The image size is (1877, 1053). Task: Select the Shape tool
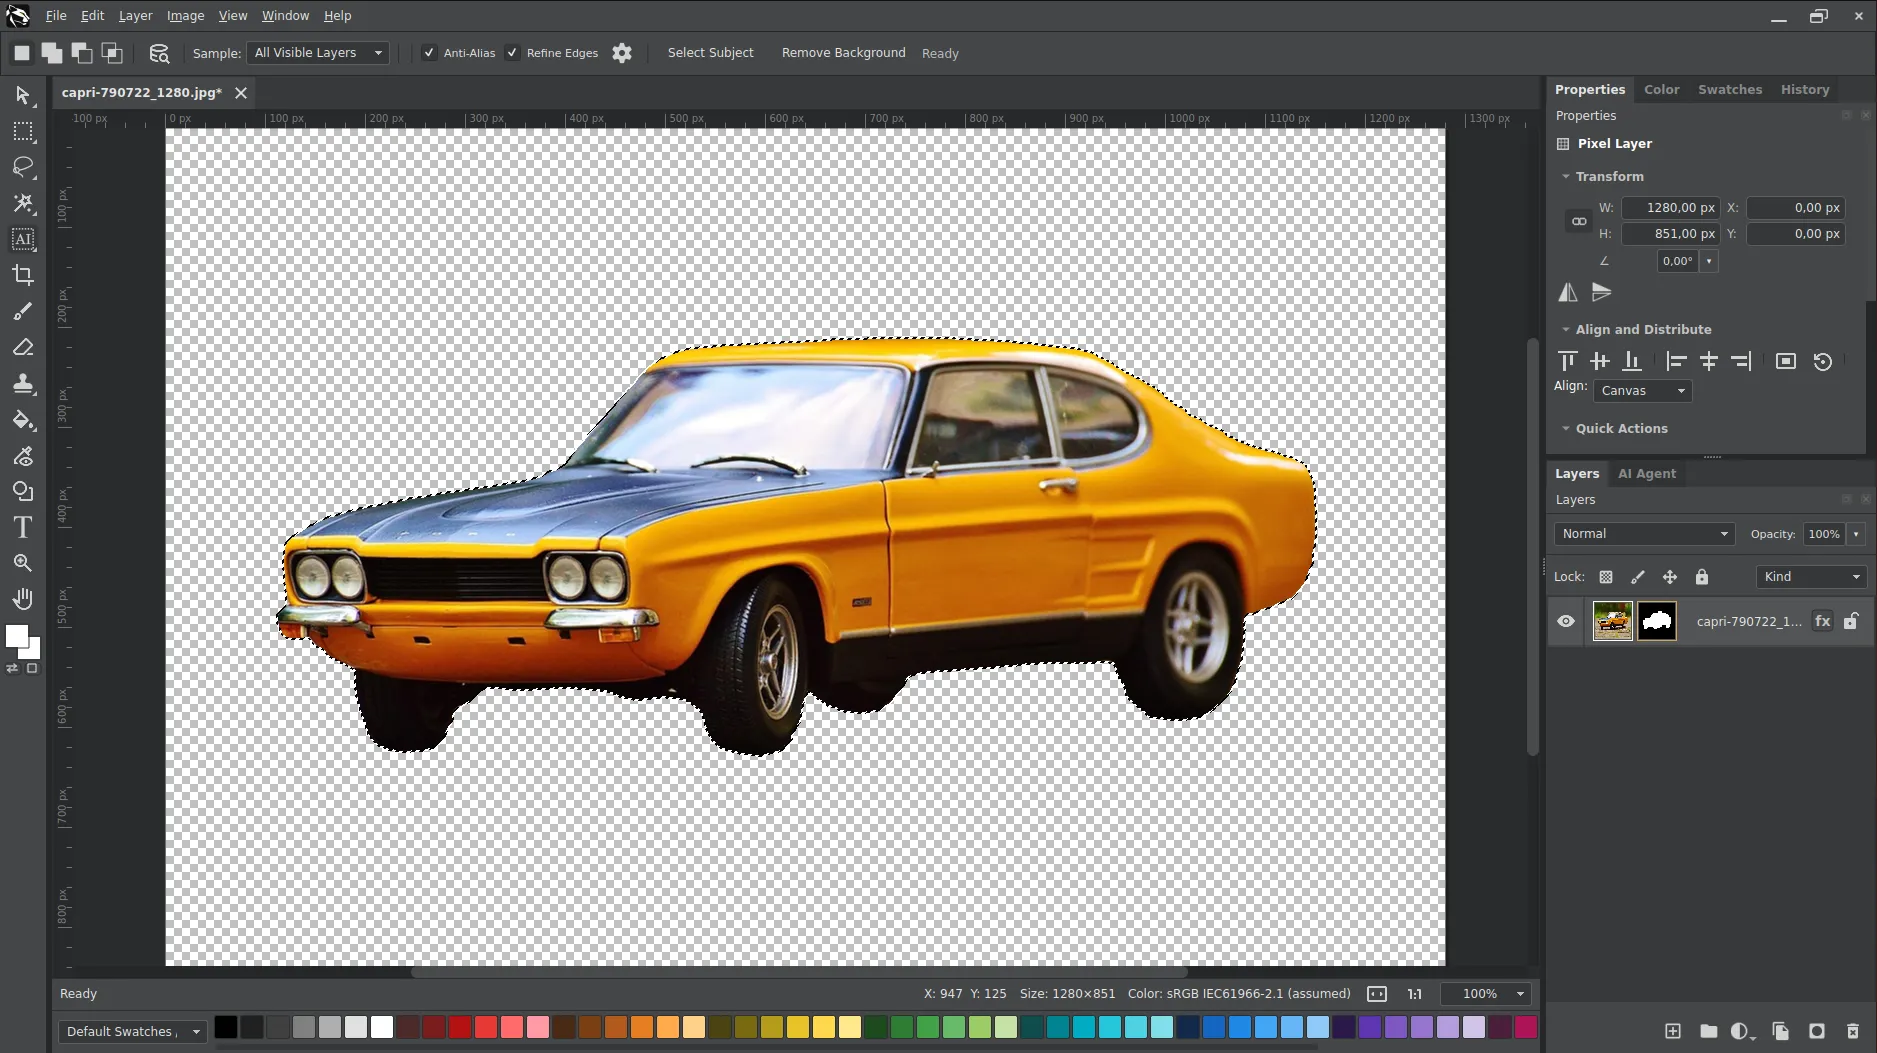click(23, 491)
